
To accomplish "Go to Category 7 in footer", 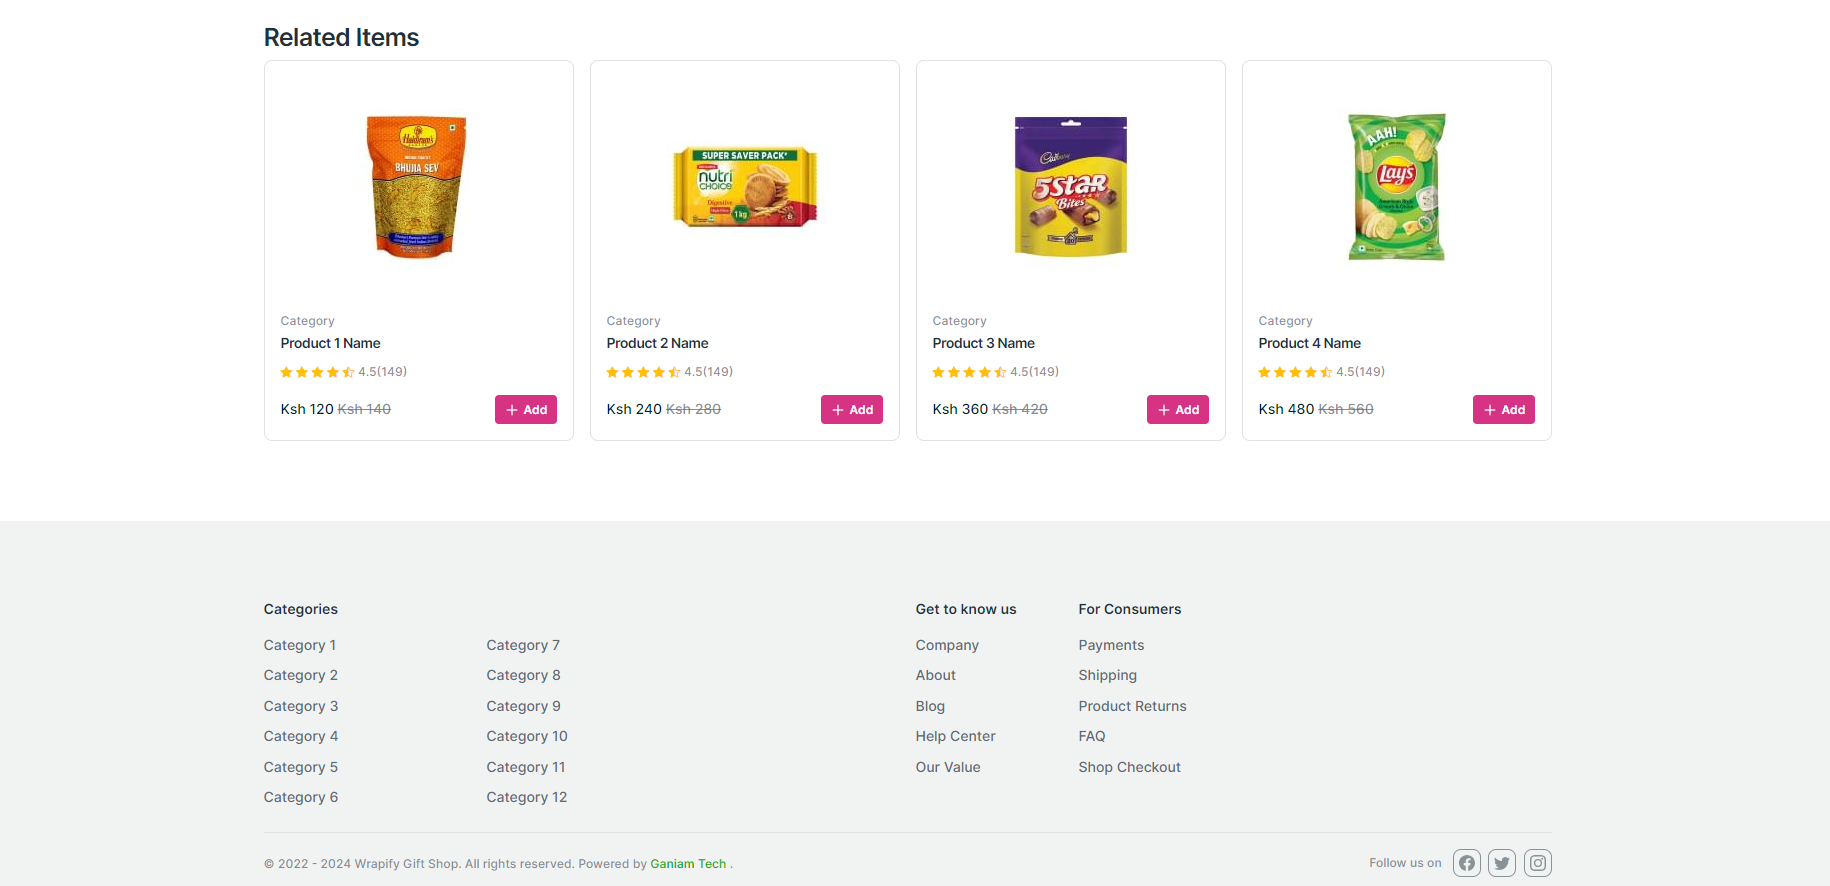I will (523, 645).
